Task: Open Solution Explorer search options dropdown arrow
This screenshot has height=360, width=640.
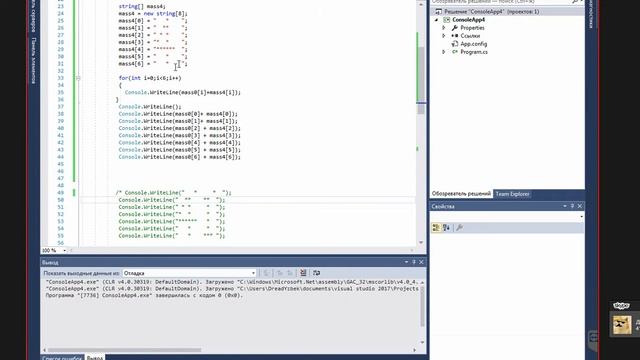Action: 581,2
